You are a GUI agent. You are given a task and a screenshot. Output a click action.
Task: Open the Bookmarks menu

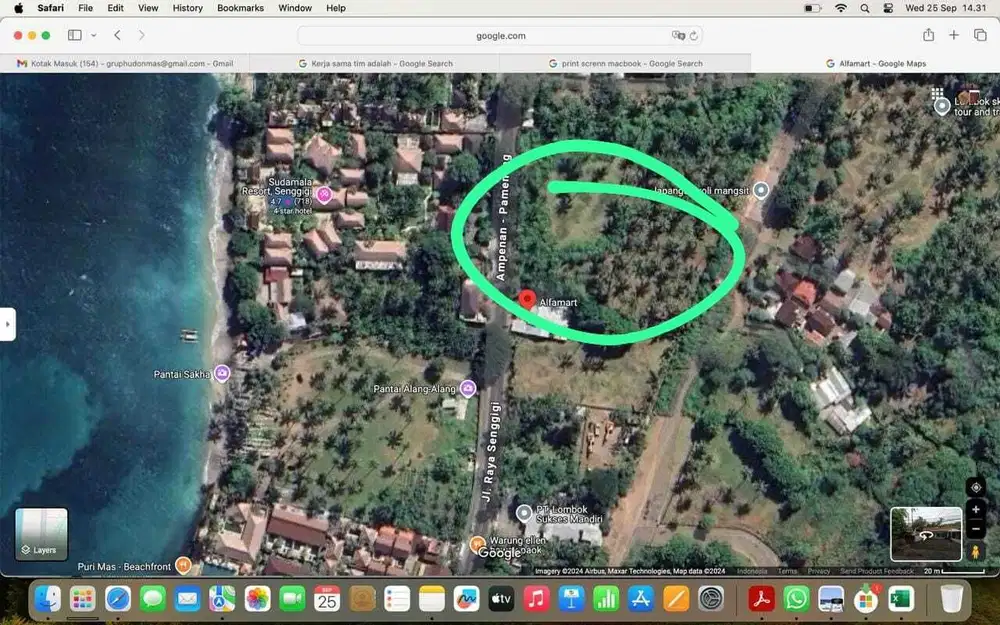point(240,8)
